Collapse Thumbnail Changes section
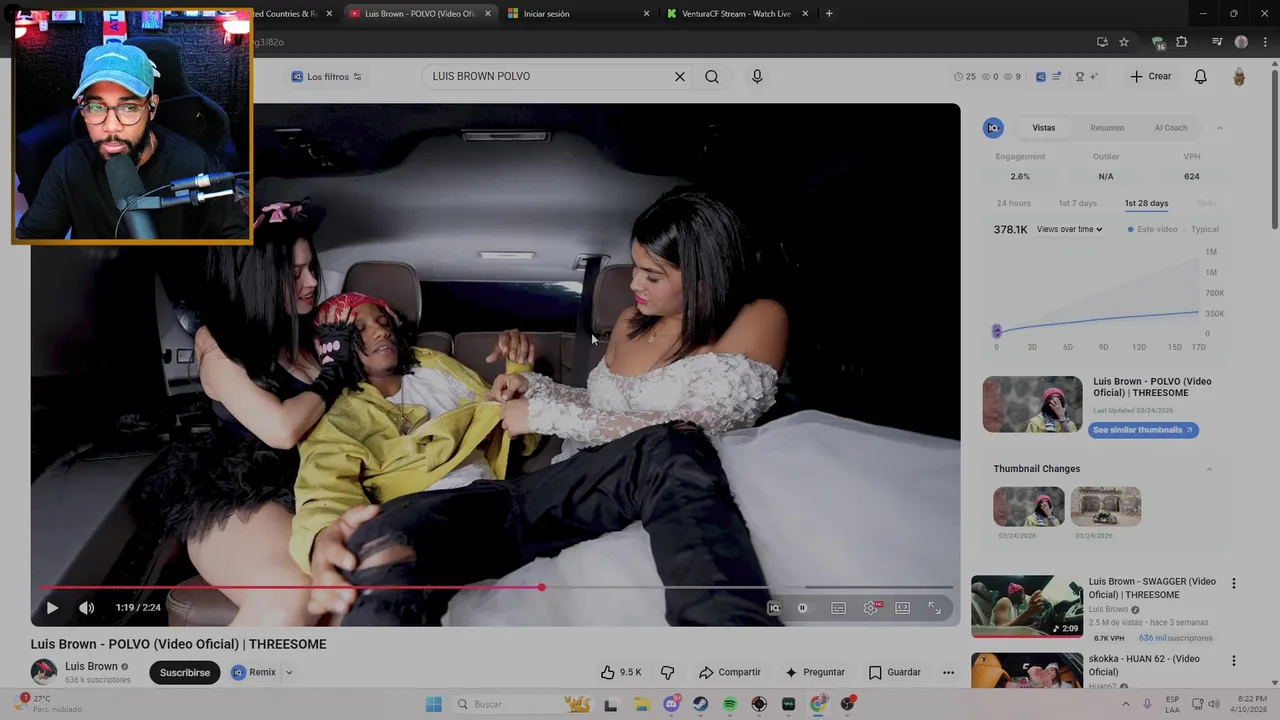The image size is (1280, 720). pyautogui.click(x=1209, y=469)
